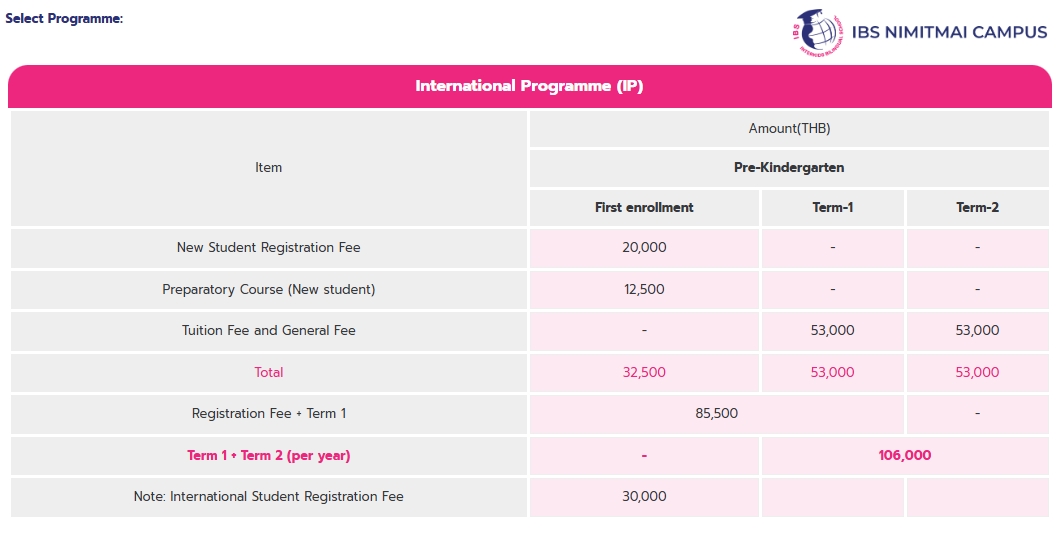Screen dimensions: 1063x543
Task: Select the First enrollment column header
Action: (644, 208)
